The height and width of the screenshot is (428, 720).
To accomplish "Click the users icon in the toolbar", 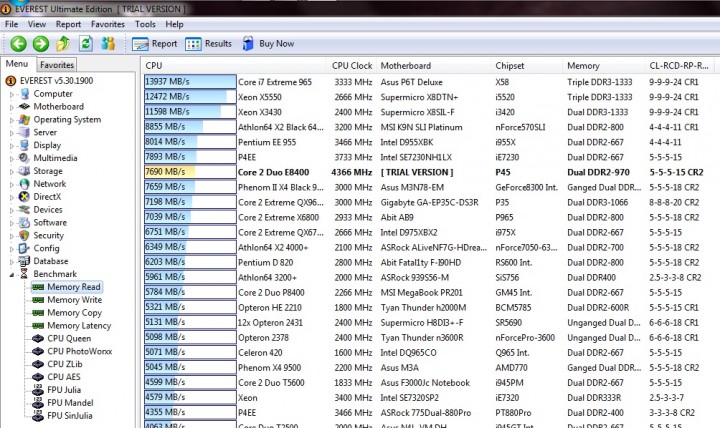I will 108,44.
